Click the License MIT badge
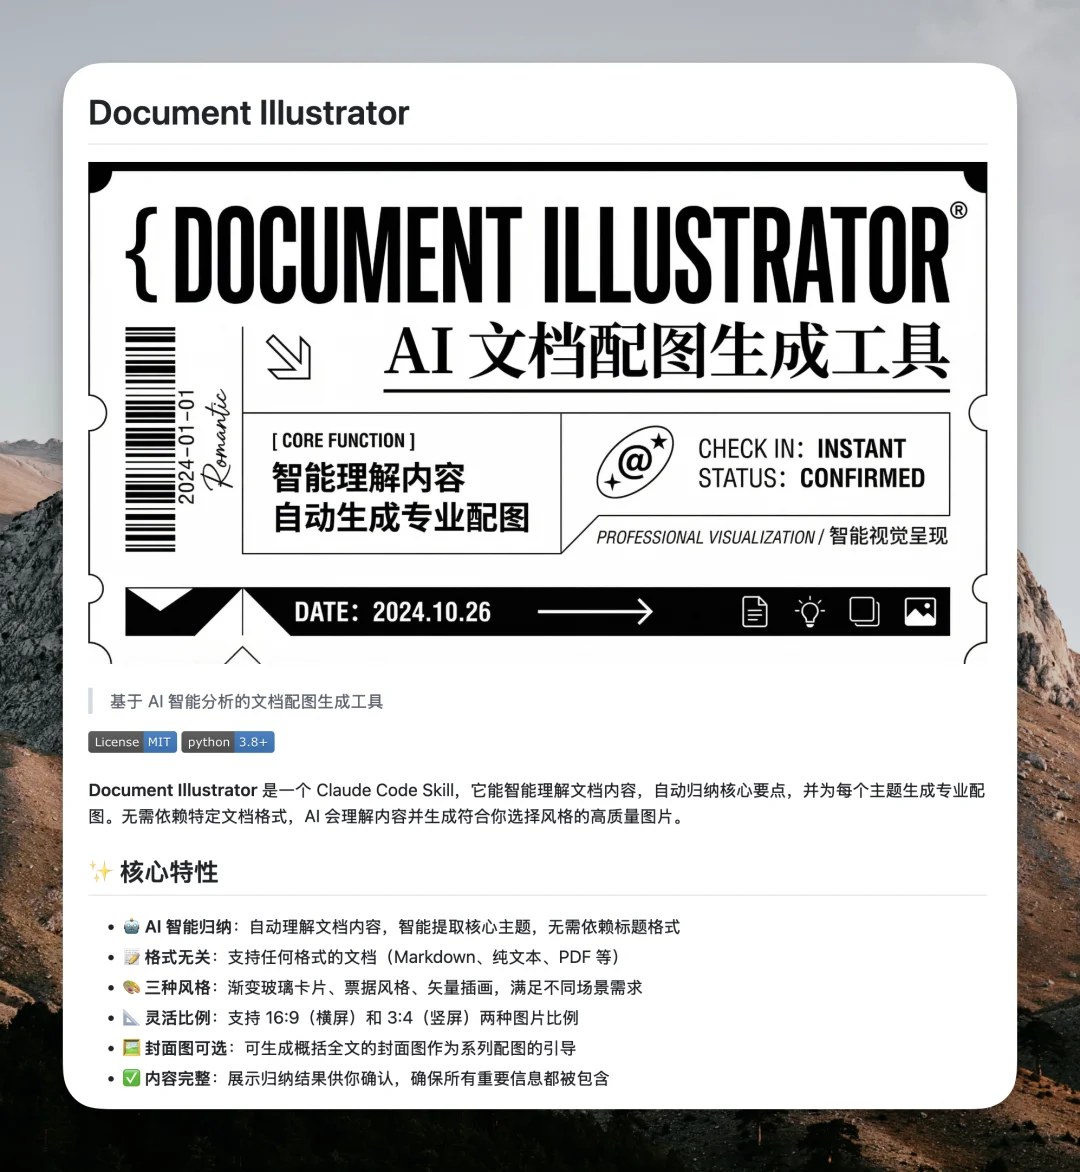This screenshot has height=1172, width=1080. point(131,742)
